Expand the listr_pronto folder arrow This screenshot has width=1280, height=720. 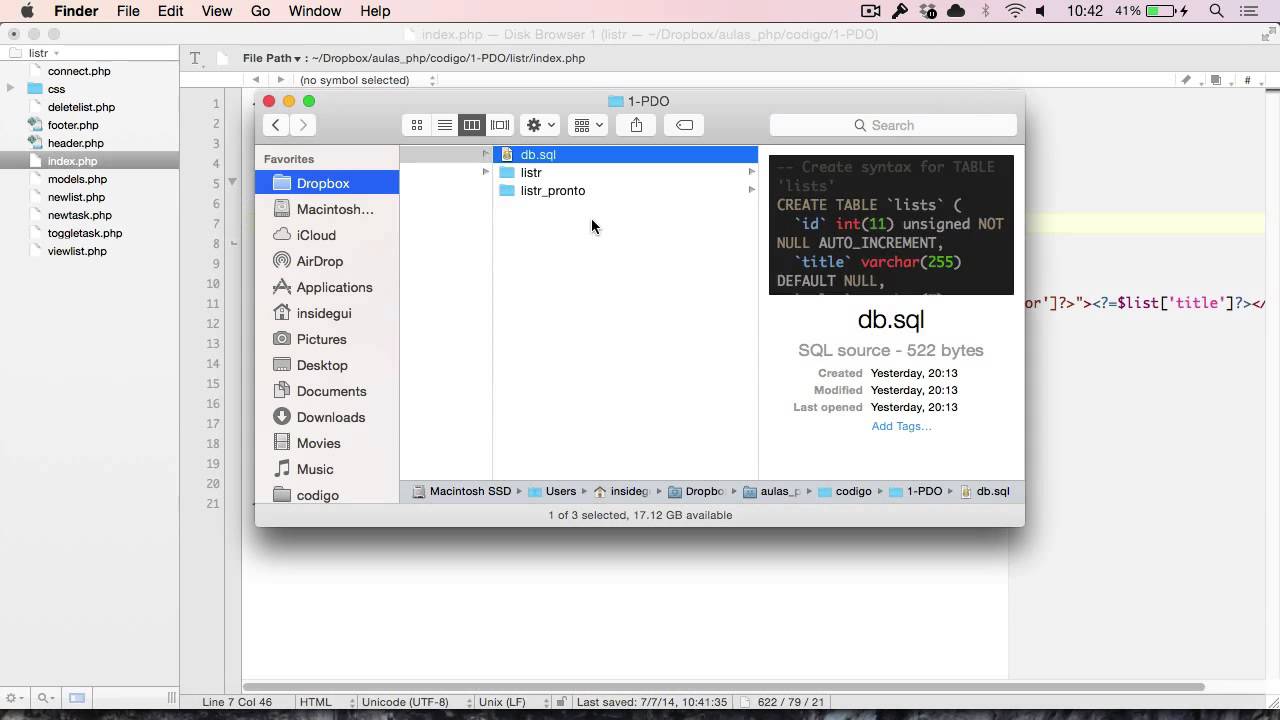pyautogui.click(x=751, y=190)
